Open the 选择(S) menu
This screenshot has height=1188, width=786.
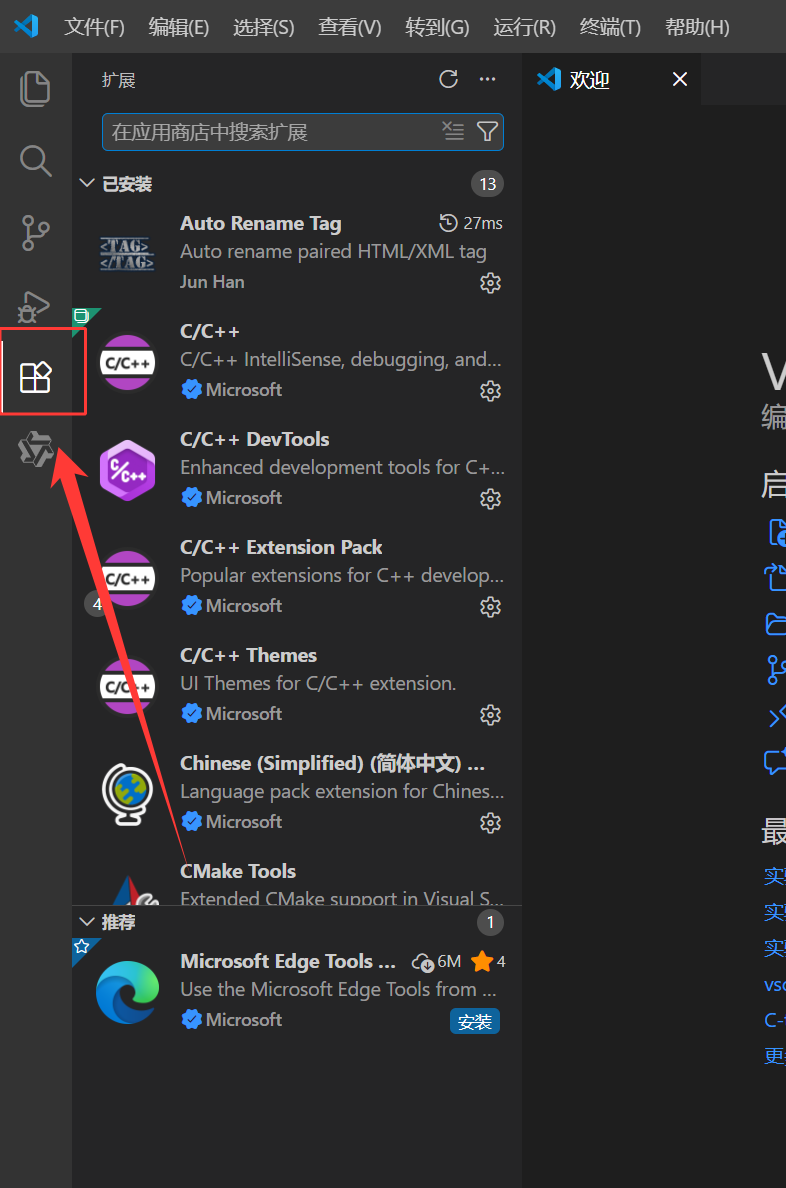264,27
